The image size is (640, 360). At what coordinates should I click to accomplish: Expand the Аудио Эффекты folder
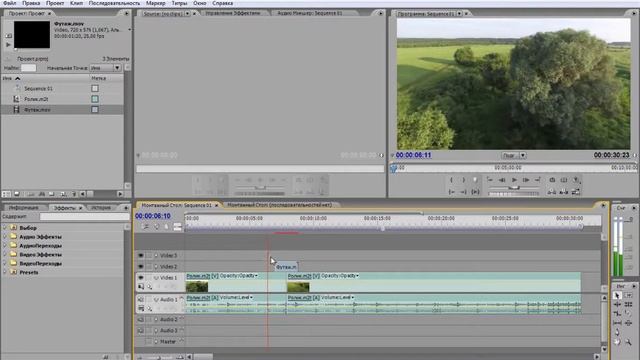[5, 236]
